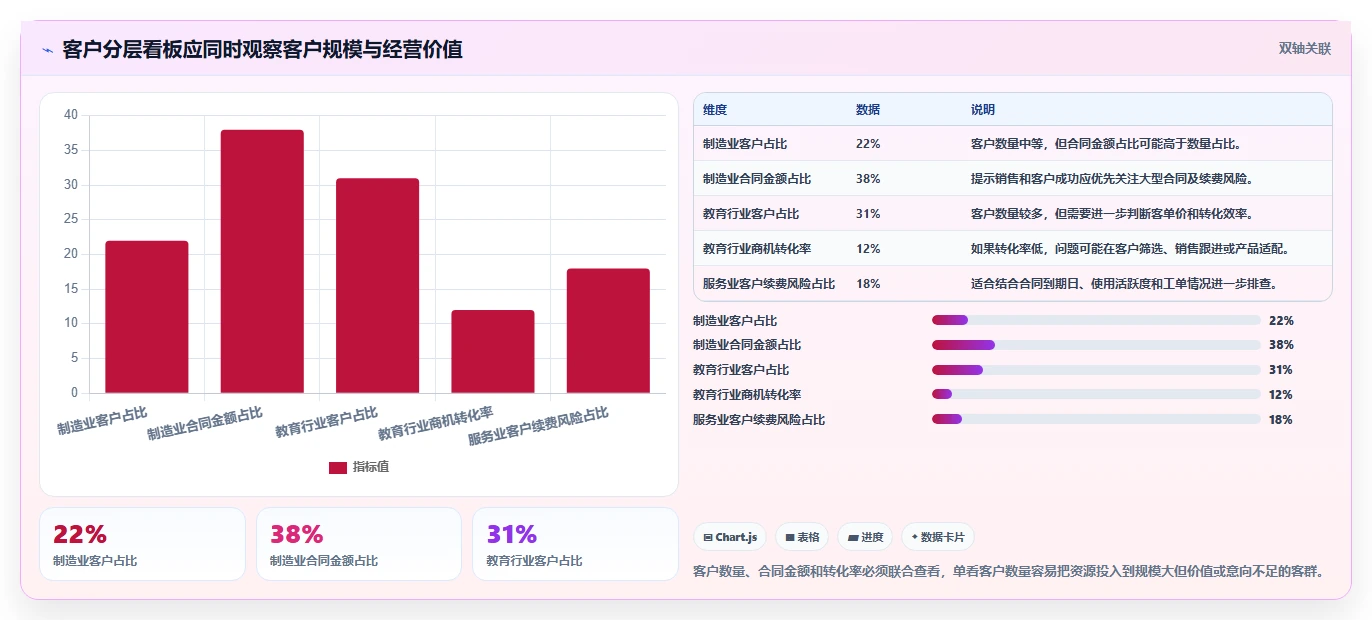Click the description starting 客户数量较多
The image size is (1372, 620).
pyautogui.click(x=1112, y=214)
